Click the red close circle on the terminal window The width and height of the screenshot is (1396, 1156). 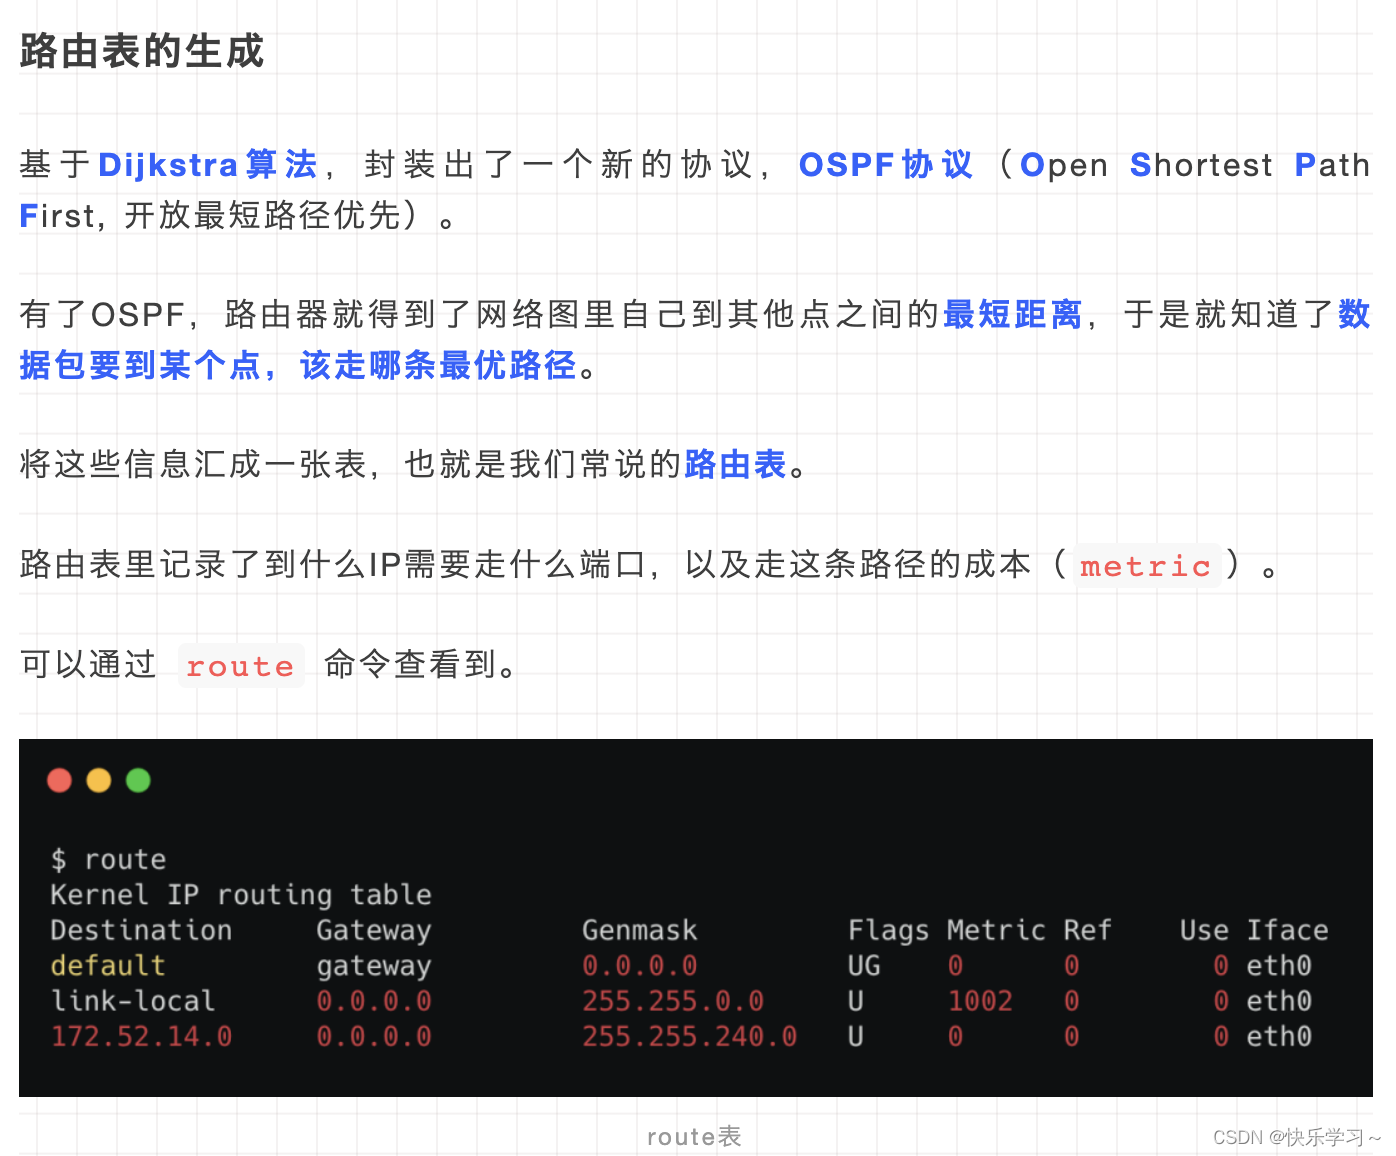pos(59,780)
